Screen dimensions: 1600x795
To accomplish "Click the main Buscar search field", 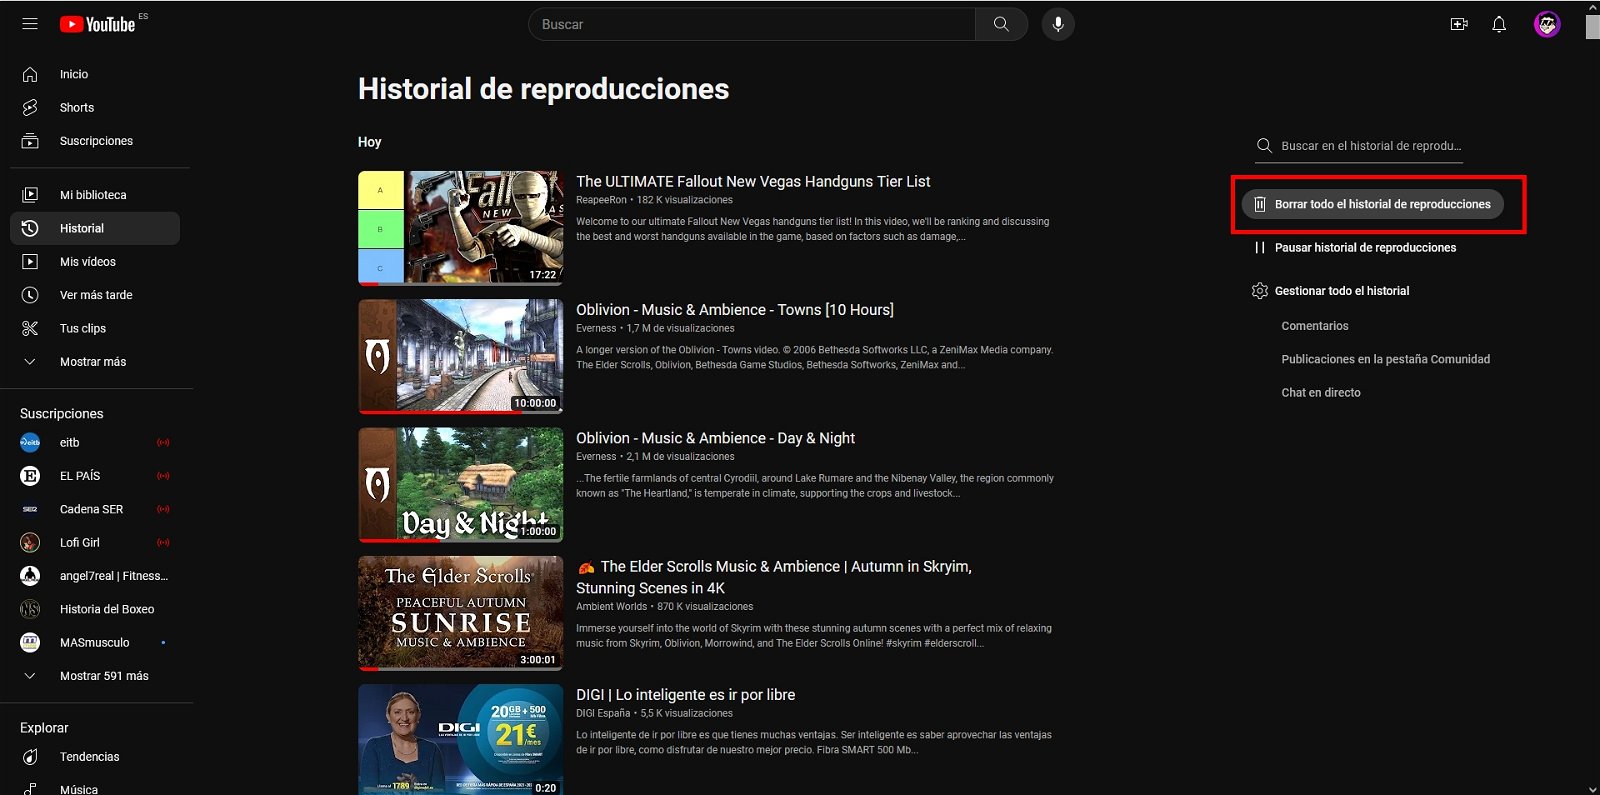I will pyautogui.click(x=752, y=24).
